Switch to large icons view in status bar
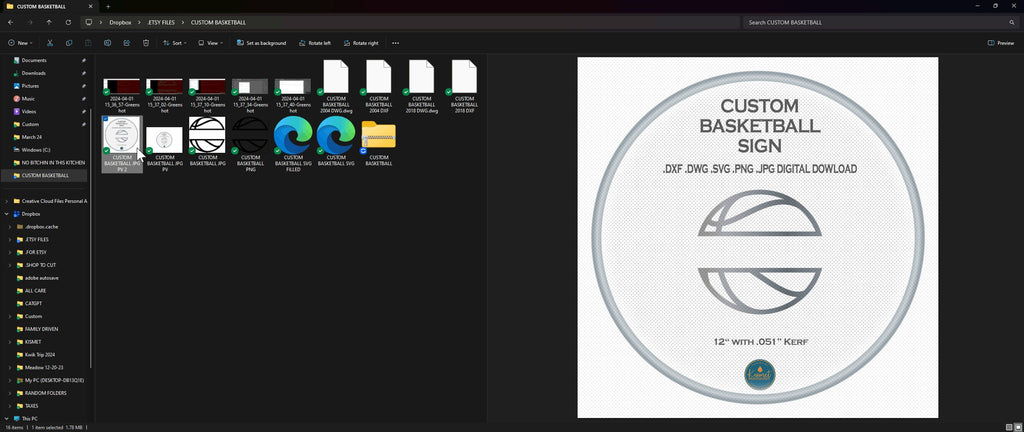The height and width of the screenshot is (432, 1024). pyautogui.click(x=1016, y=427)
